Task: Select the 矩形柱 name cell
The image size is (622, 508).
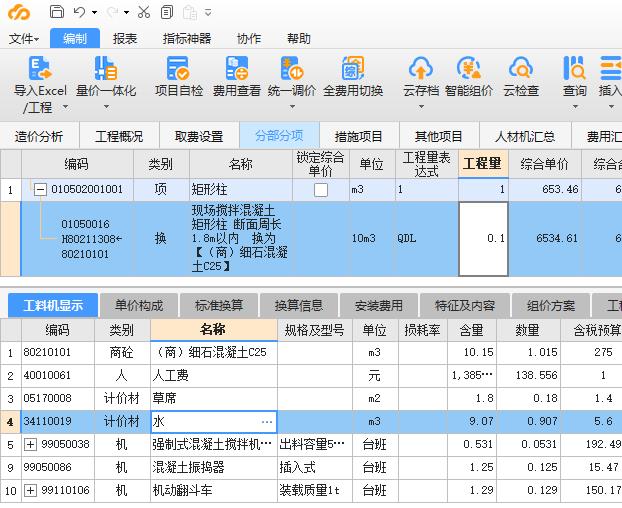Action: tap(241, 190)
